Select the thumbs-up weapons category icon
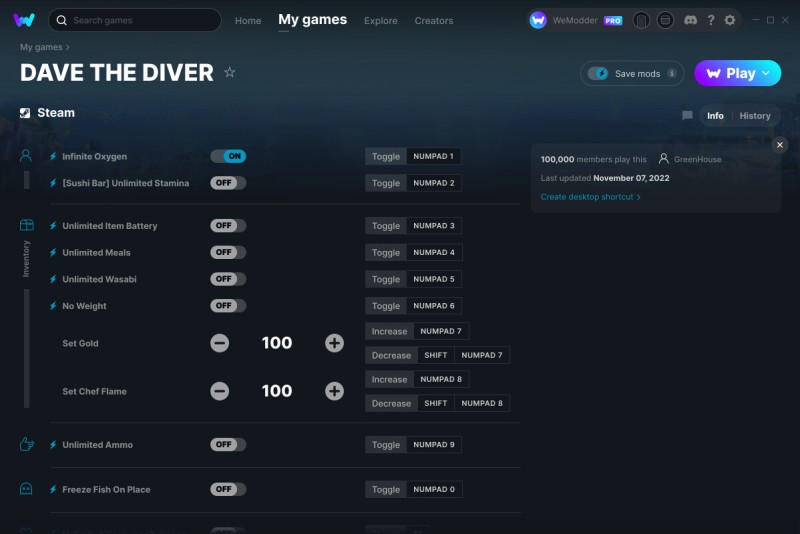Image resolution: width=800 pixels, height=534 pixels. [27, 444]
